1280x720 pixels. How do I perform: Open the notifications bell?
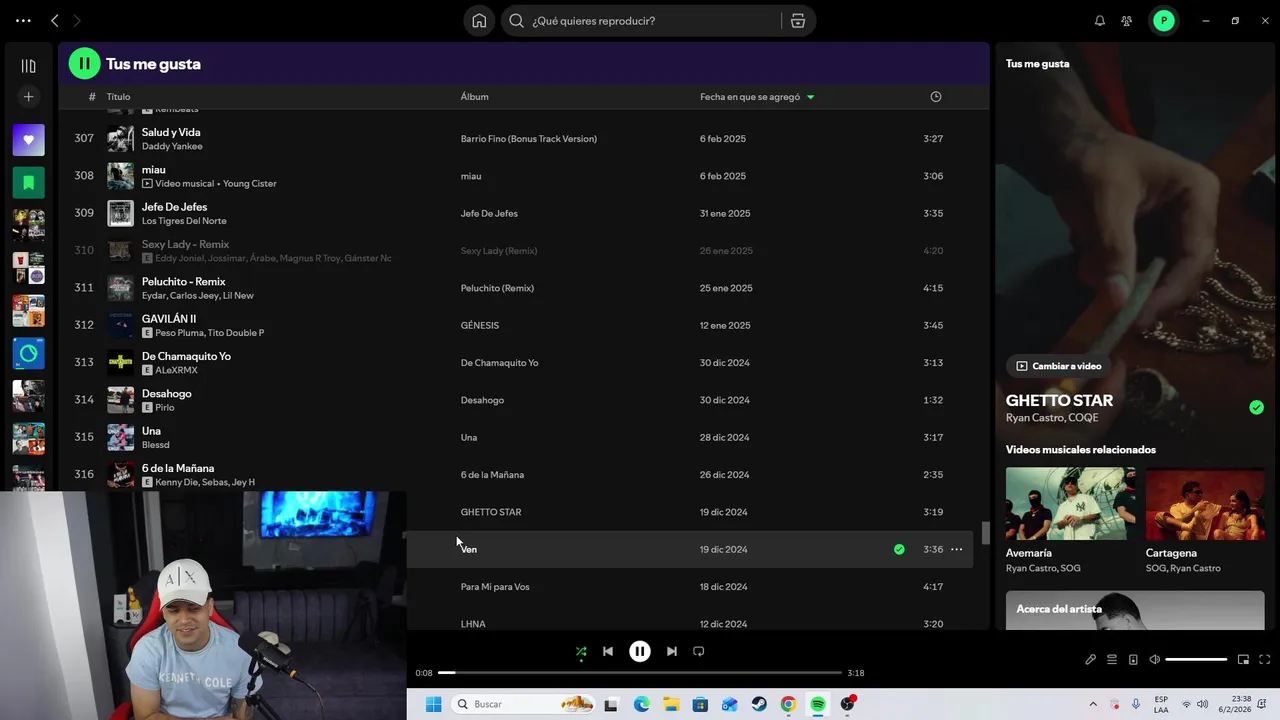1100,21
